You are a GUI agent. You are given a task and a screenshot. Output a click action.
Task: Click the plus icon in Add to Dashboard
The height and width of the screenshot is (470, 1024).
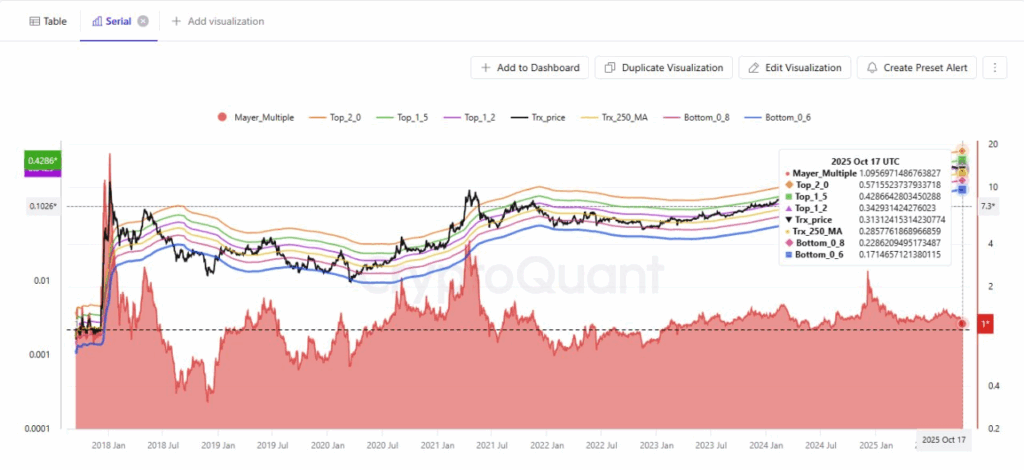click(485, 68)
